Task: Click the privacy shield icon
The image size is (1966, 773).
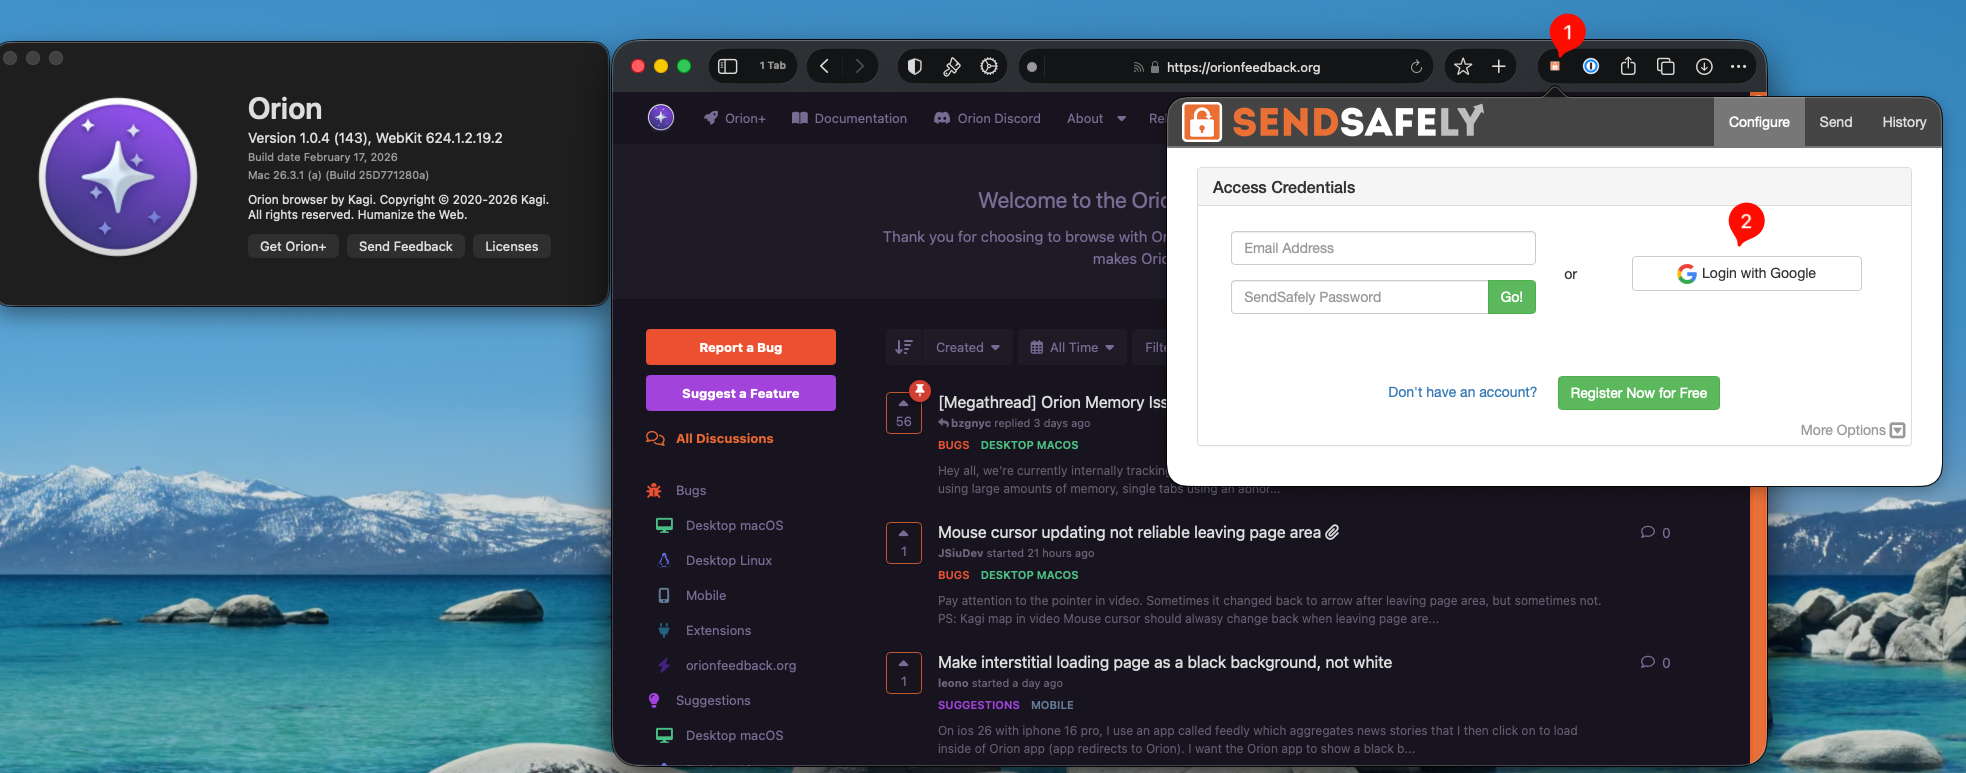Action: (x=914, y=67)
